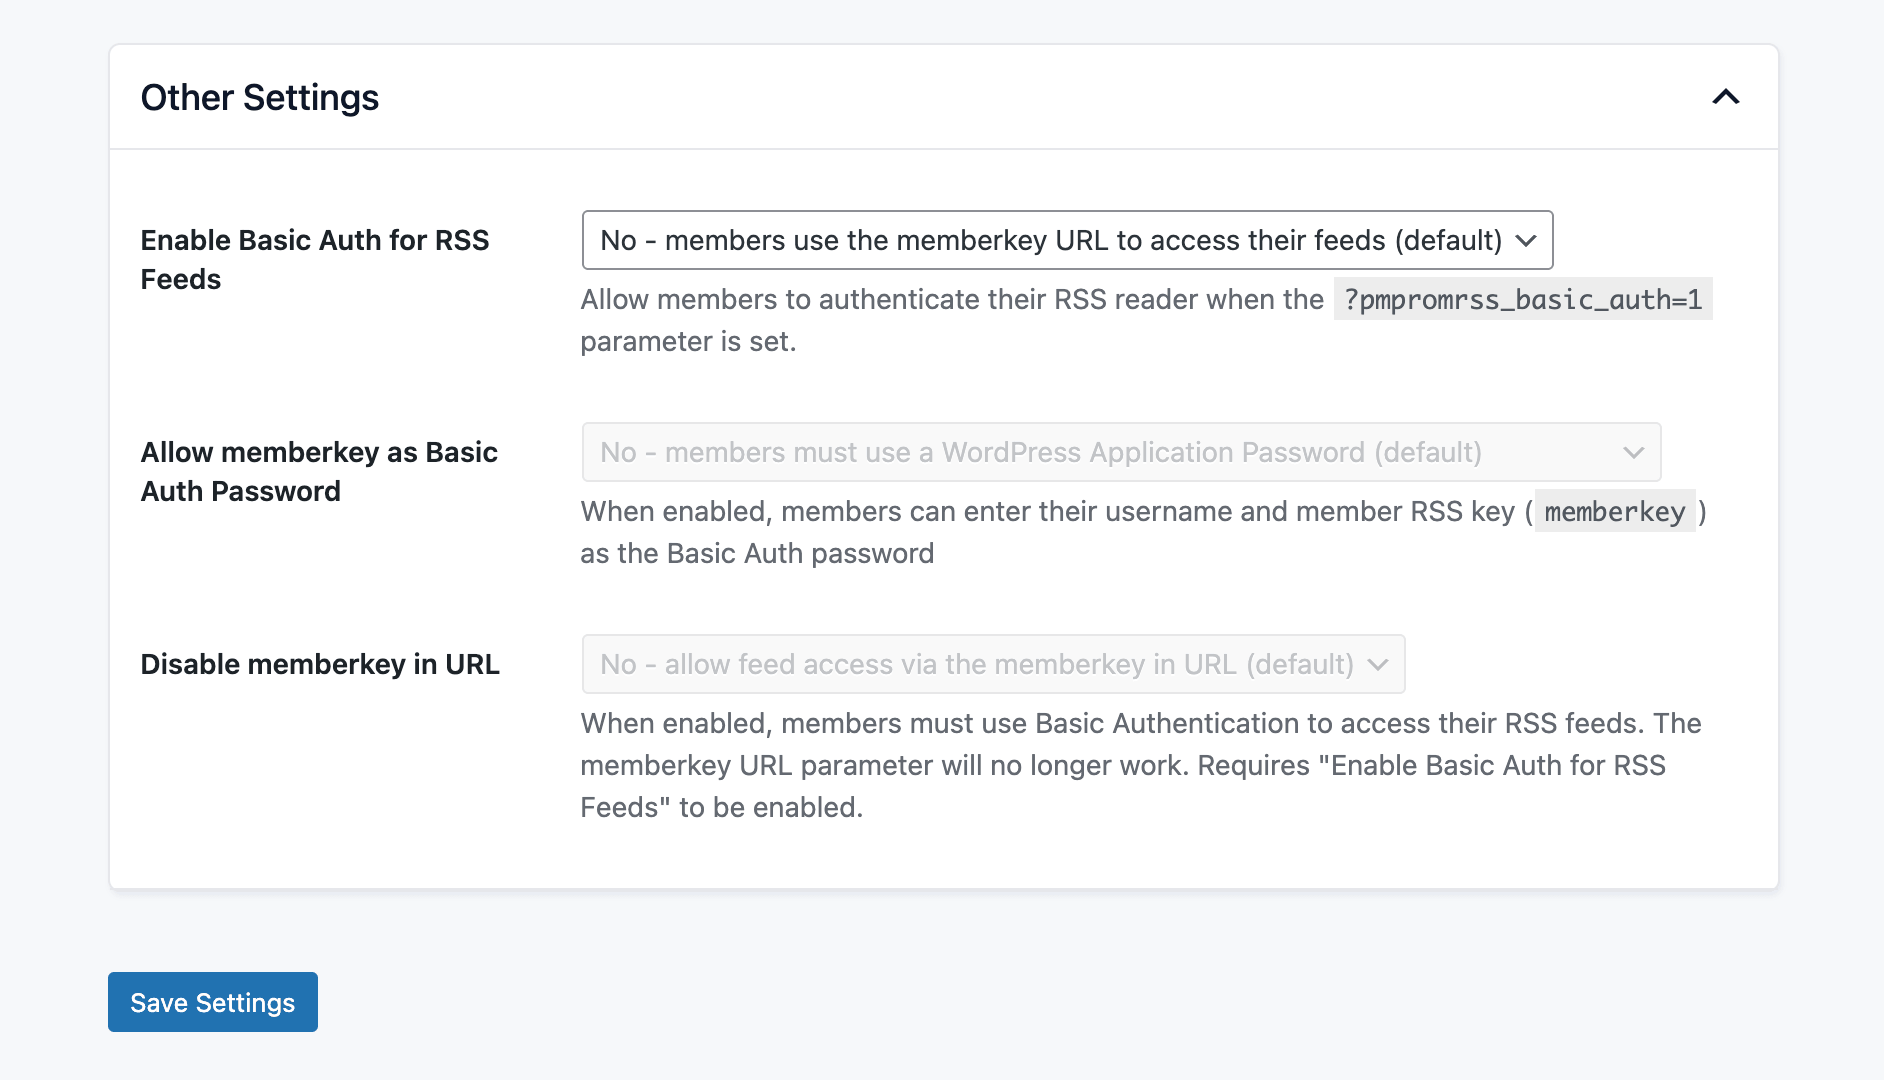This screenshot has height=1080, width=1884.
Task: Click the dropdown arrow for Allow memberkey setting
Action: 1634,452
